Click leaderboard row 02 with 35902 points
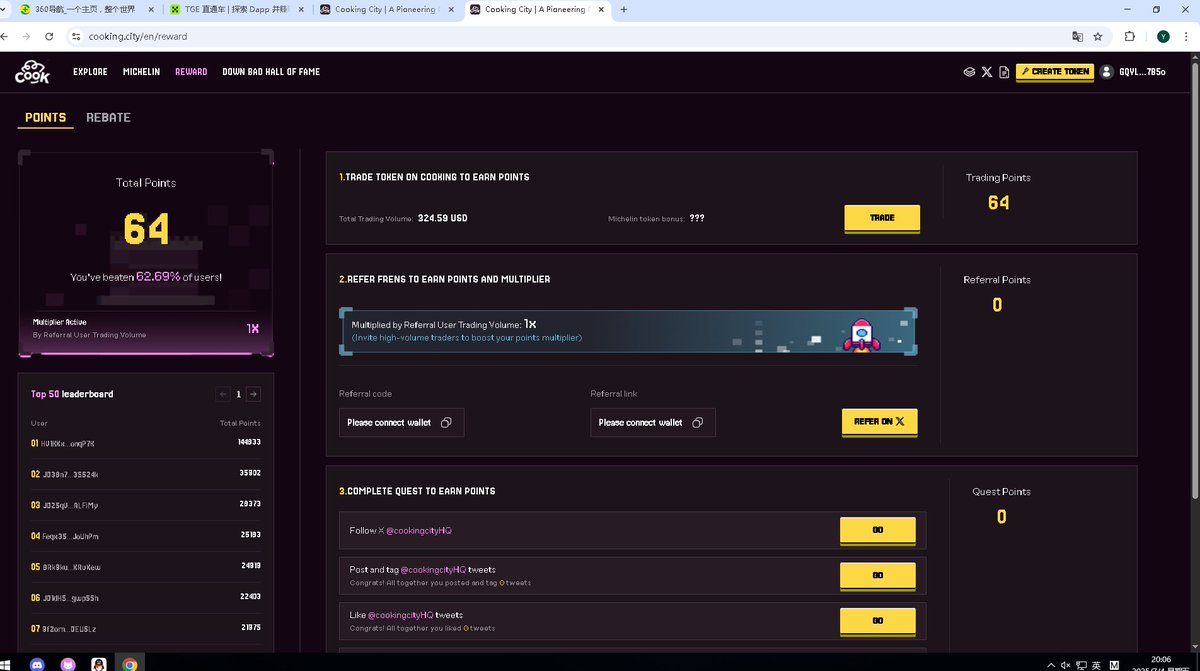The height and width of the screenshot is (671, 1200). click(x=146, y=474)
